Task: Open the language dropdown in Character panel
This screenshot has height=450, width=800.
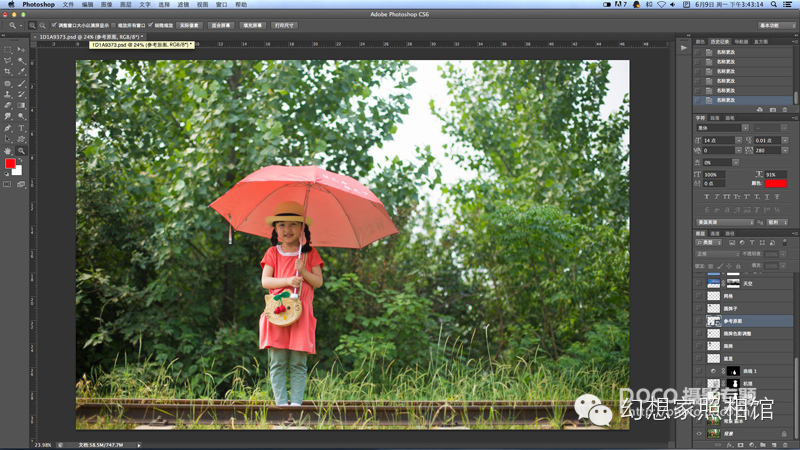Action: click(x=725, y=222)
